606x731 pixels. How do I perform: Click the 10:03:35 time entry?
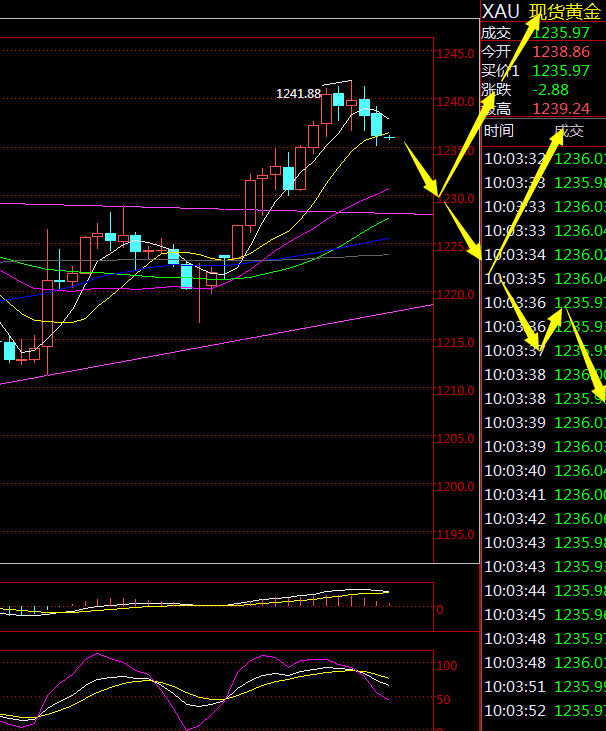click(x=515, y=279)
